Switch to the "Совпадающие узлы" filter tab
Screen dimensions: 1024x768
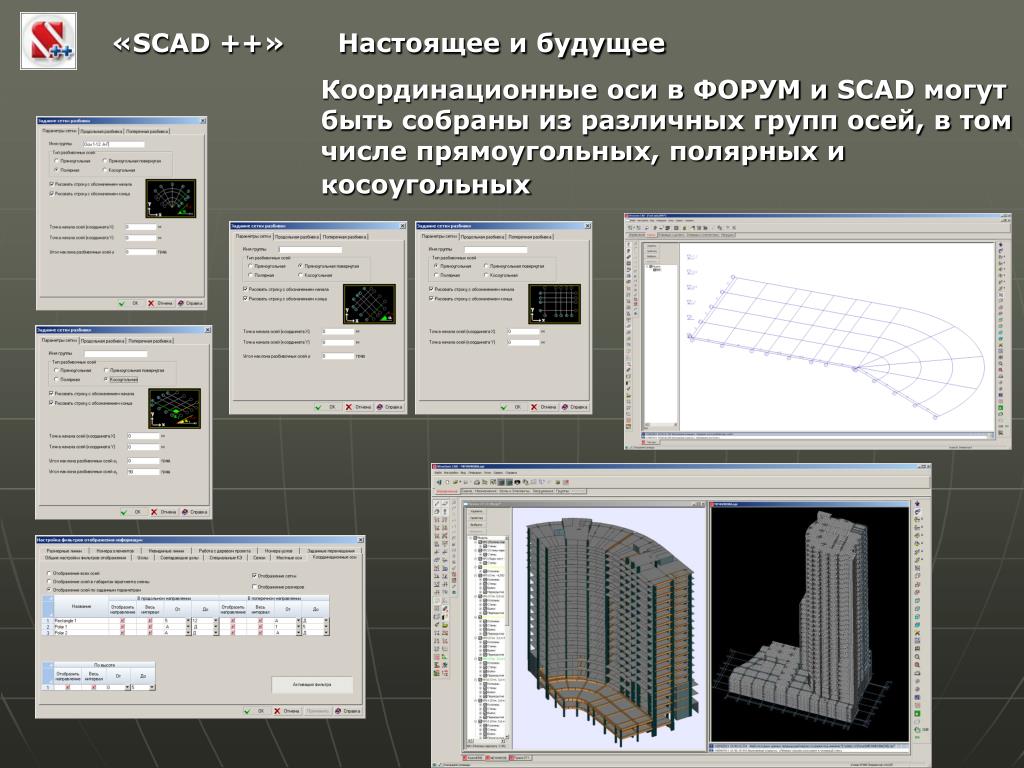[179, 558]
